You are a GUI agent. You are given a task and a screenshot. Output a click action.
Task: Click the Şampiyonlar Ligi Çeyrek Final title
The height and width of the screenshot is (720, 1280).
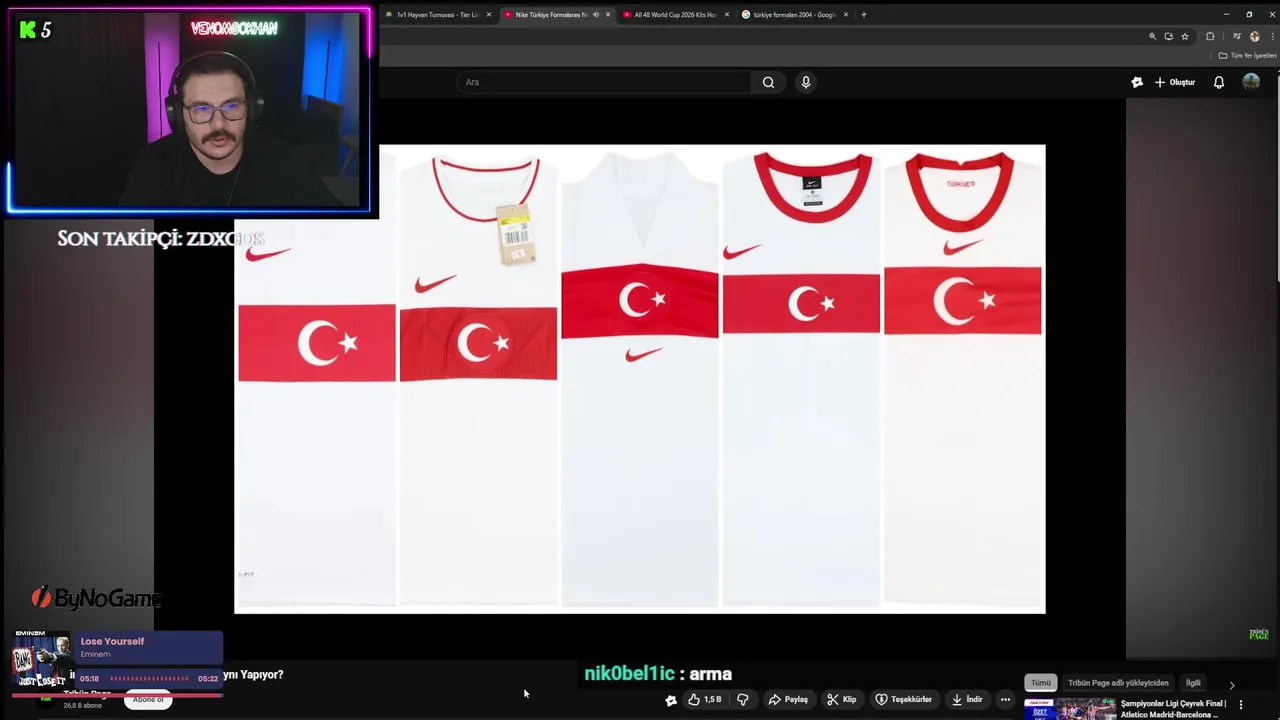pyautogui.click(x=1173, y=708)
